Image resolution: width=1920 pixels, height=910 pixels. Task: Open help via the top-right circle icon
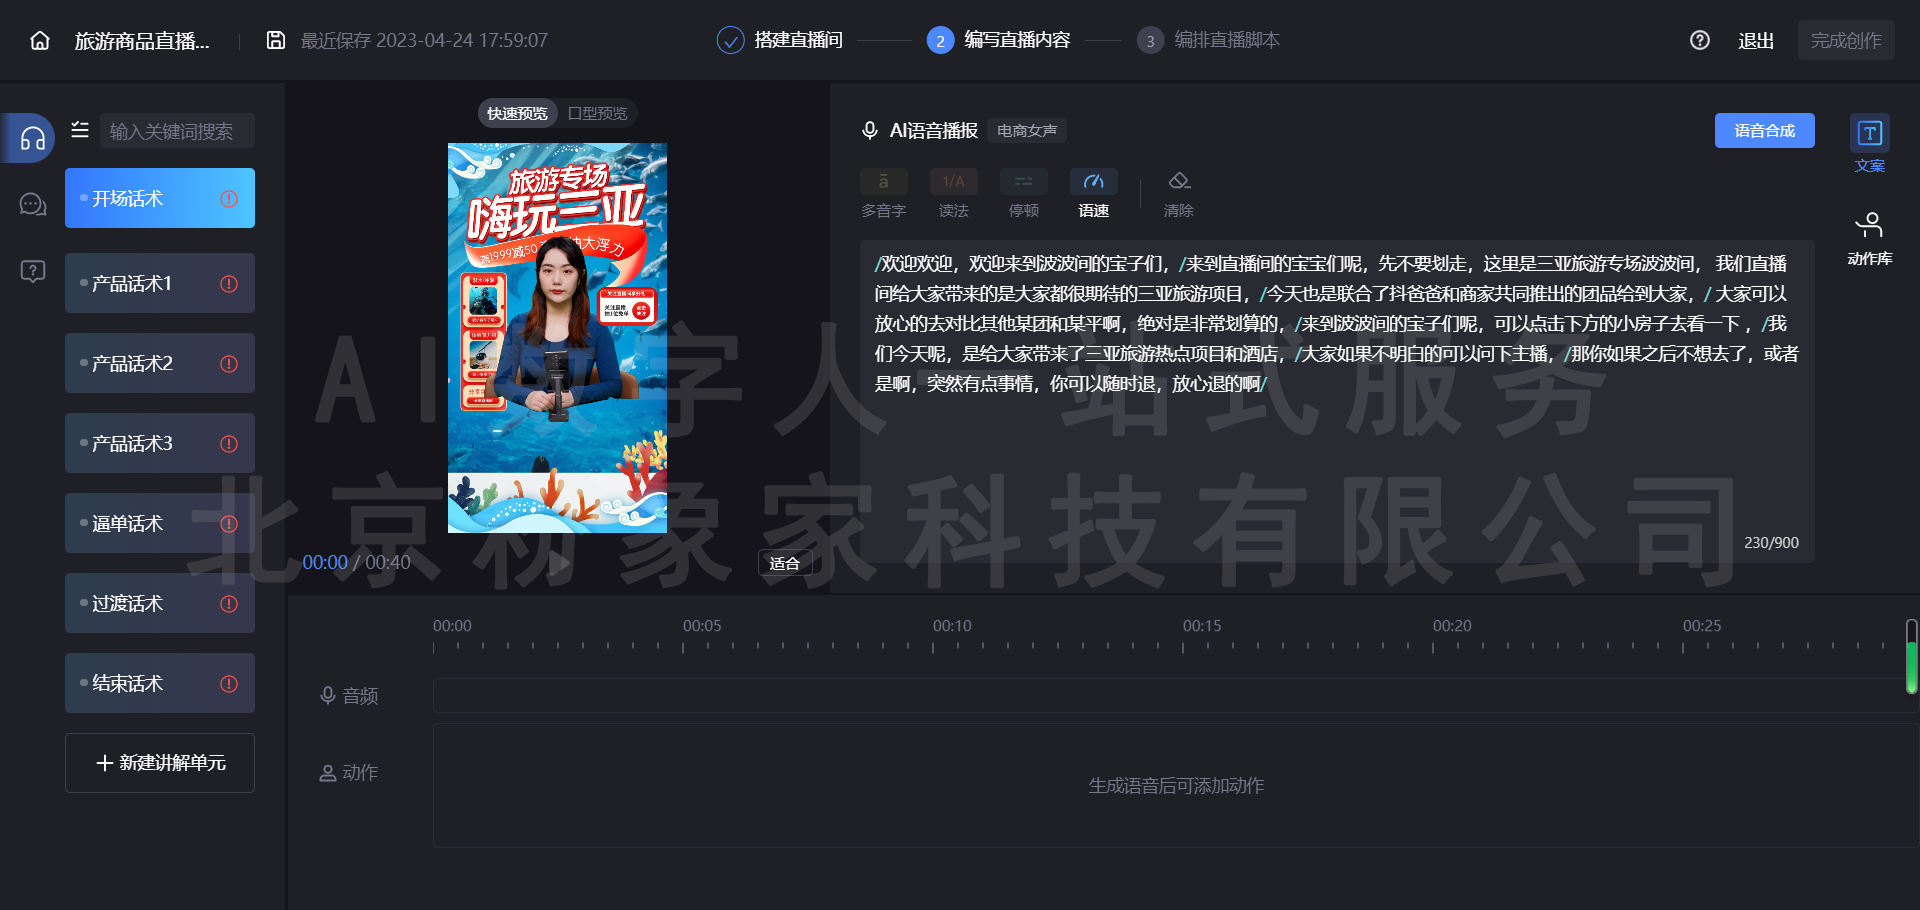point(1698,40)
